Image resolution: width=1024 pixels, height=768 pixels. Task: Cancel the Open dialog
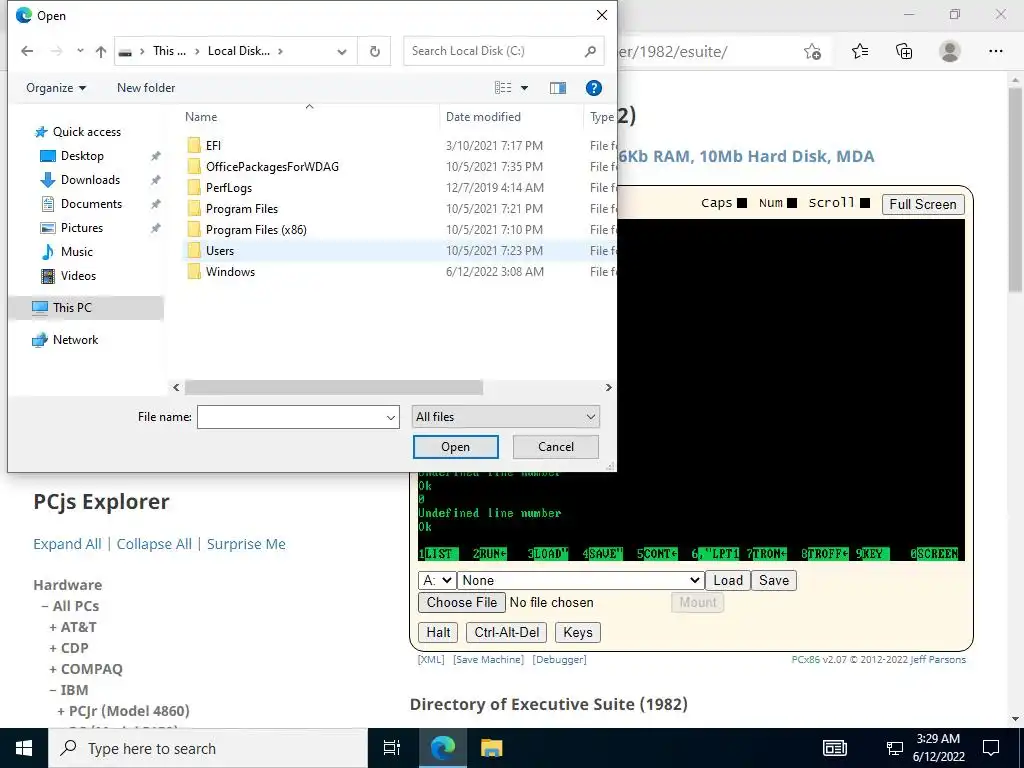pos(556,447)
